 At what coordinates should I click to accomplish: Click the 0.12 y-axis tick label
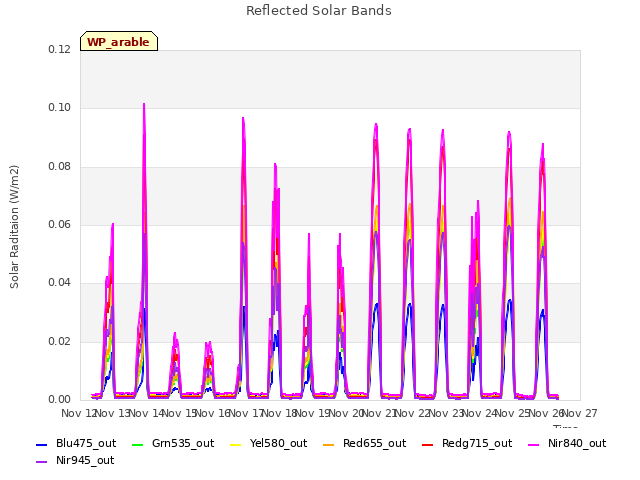(60, 49)
